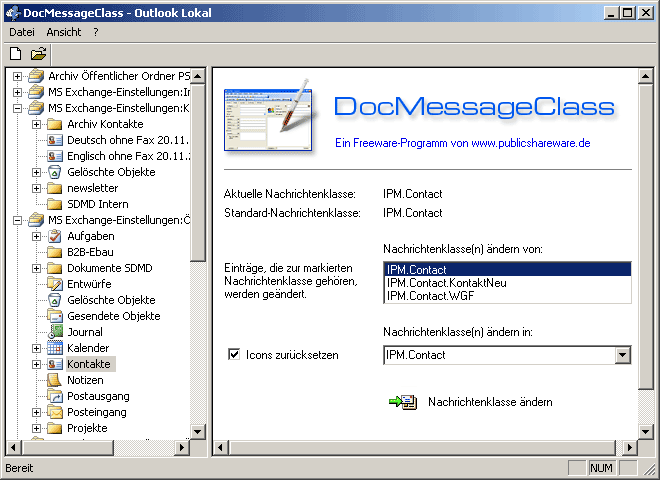This screenshot has width=660, height=480.
Task: Open the www.publicshareware.de freeware link
Action: coord(530,143)
